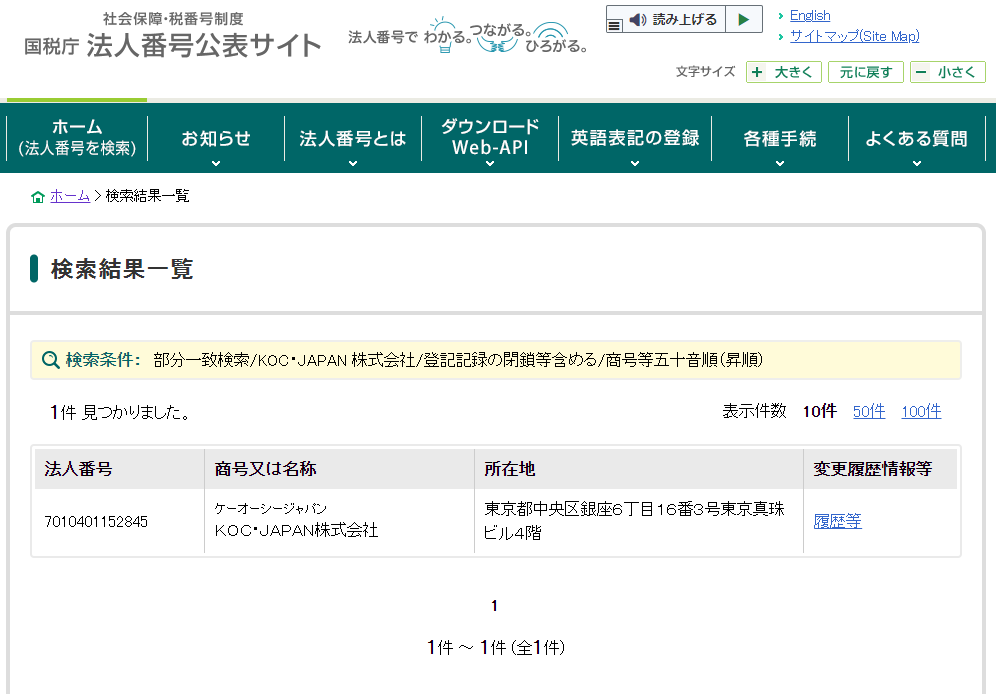This screenshot has width=996, height=694.
Task: Expand the よくある質問 dropdown chevron
Action: pyautogui.click(x=917, y=163)
